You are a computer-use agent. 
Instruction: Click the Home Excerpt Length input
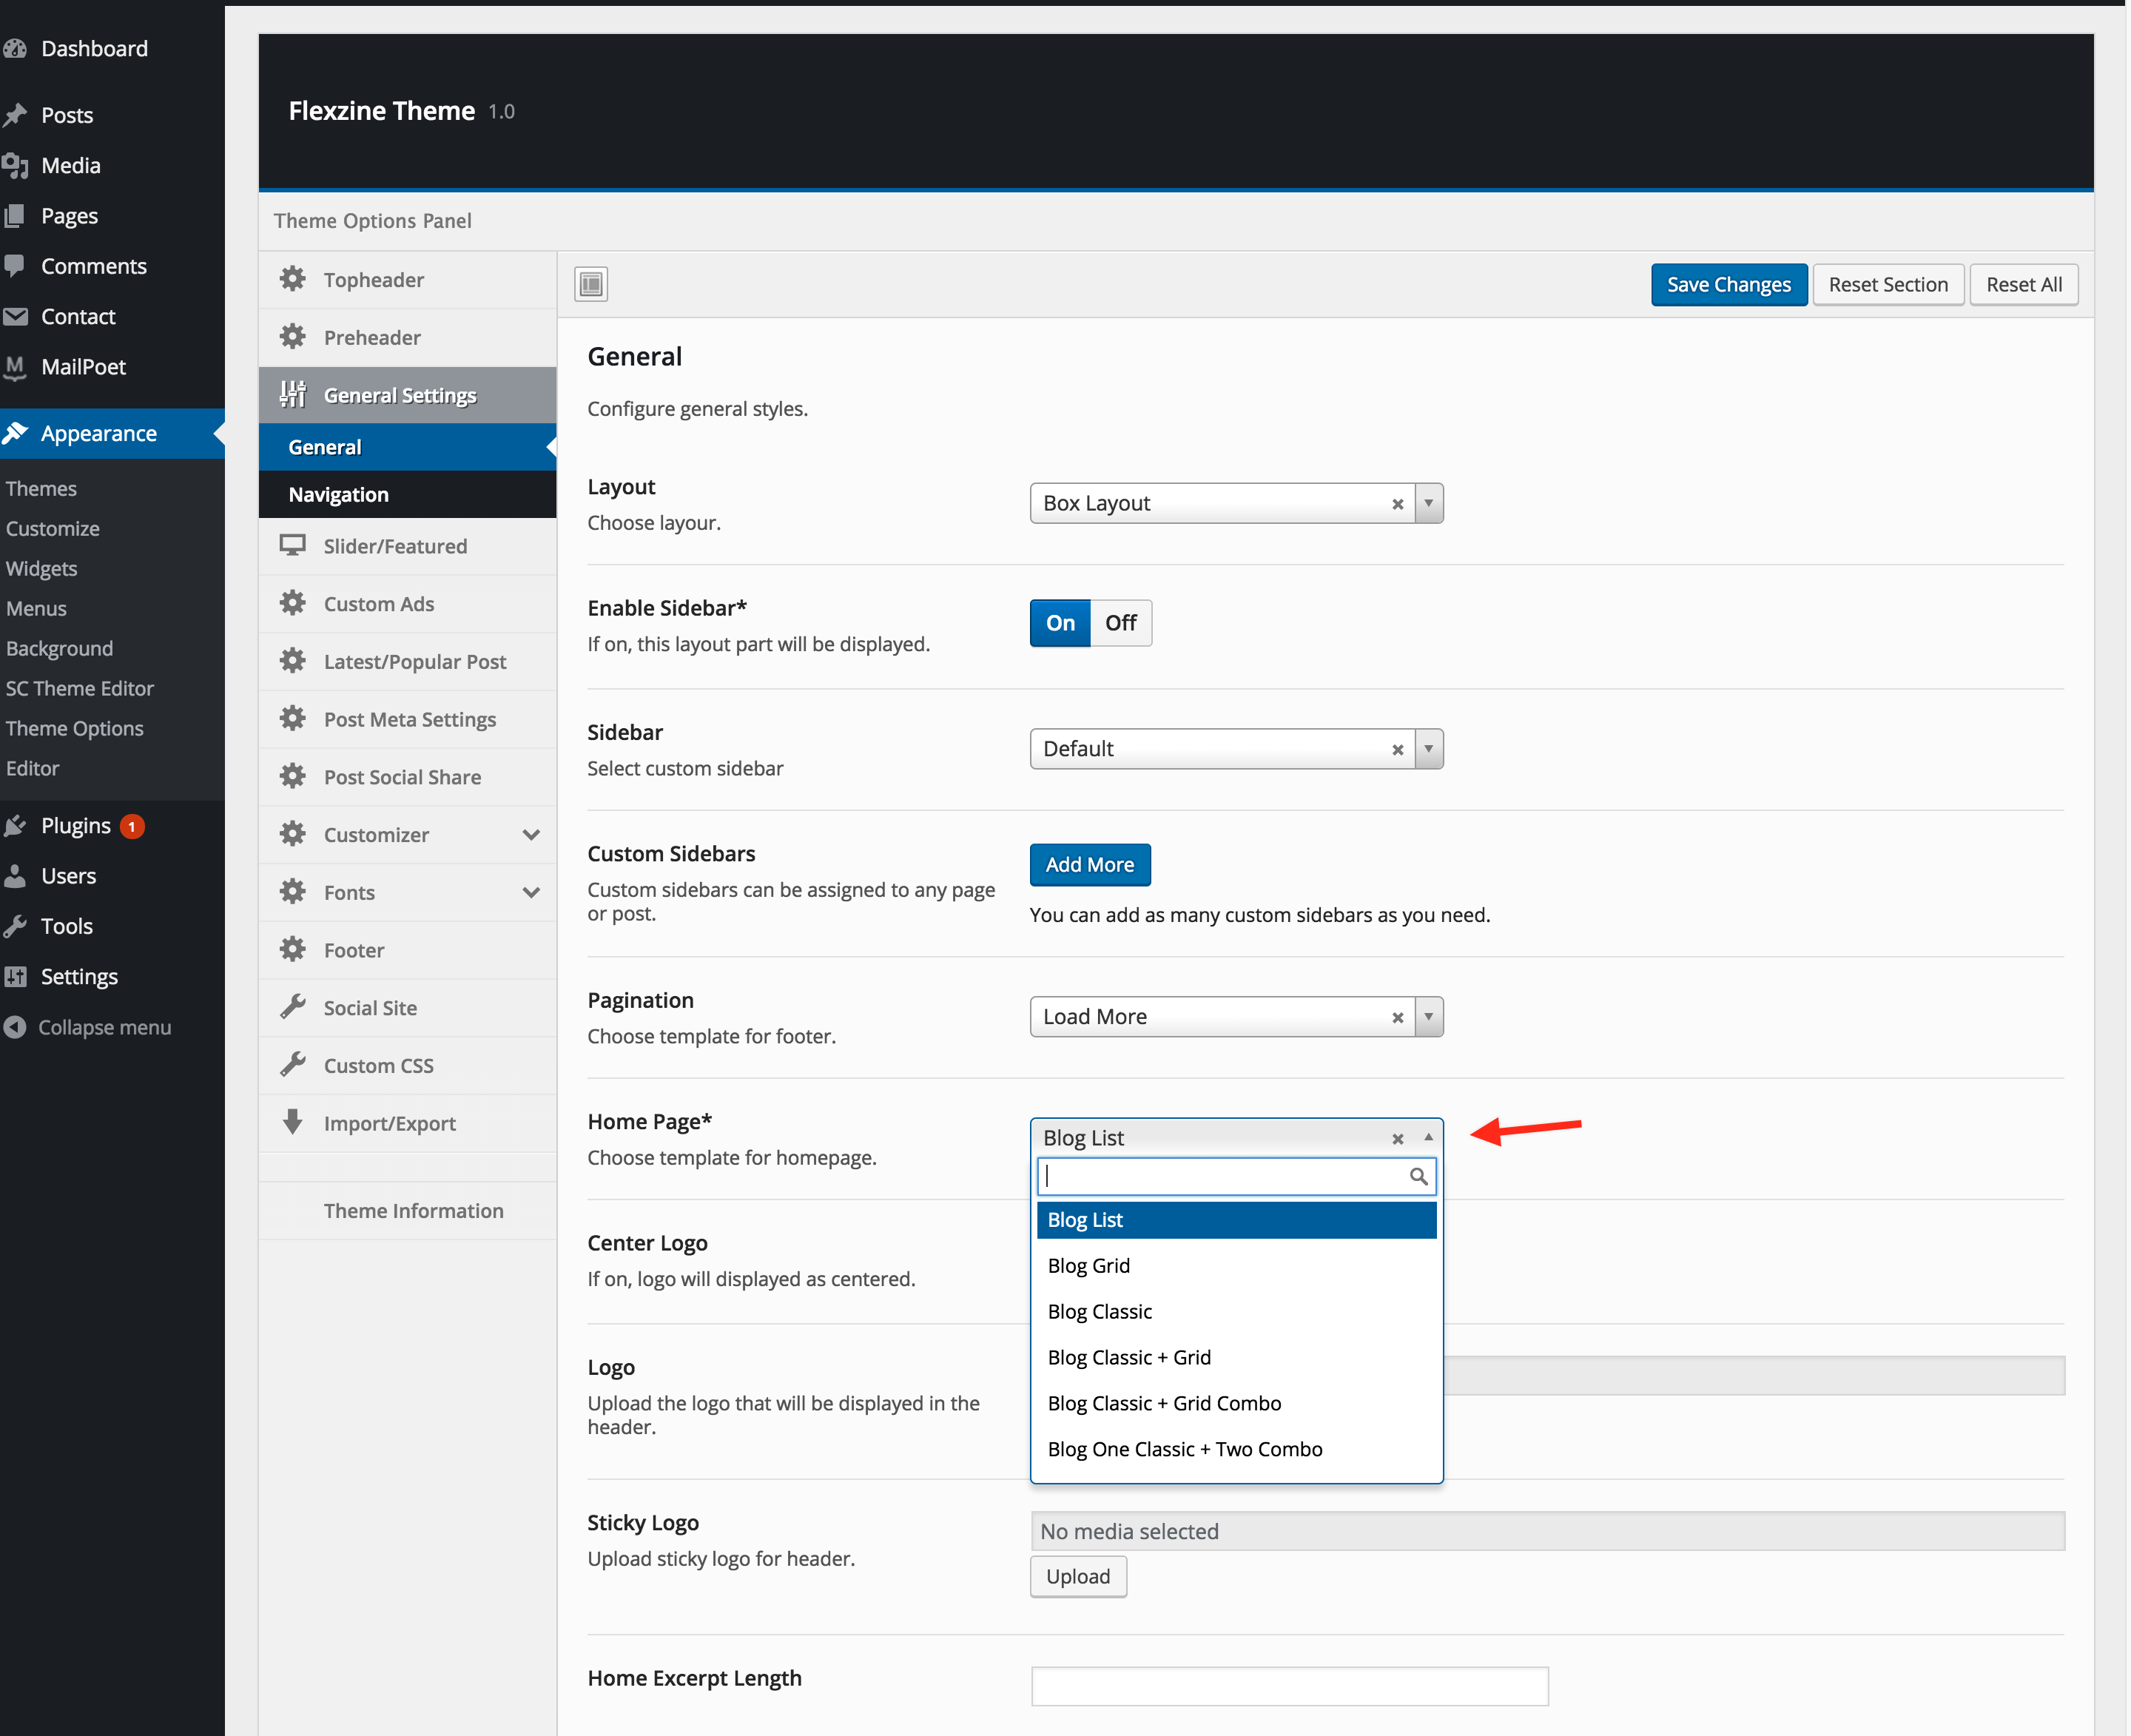coord(1290,1686)
